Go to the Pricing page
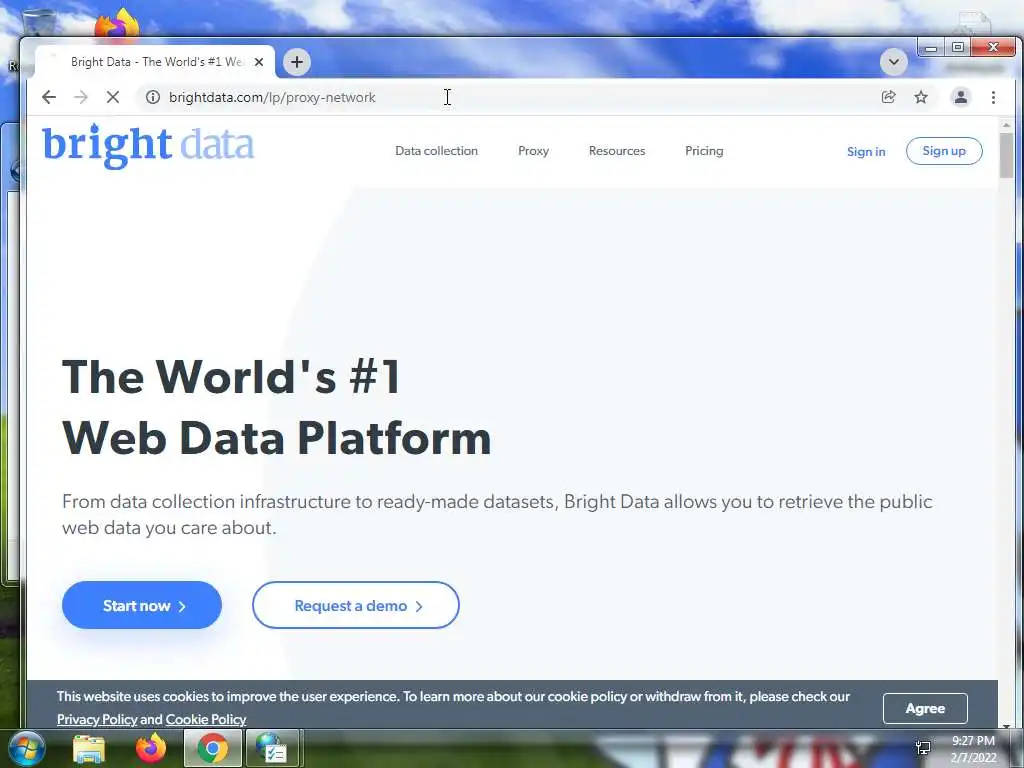 (704, 151)
